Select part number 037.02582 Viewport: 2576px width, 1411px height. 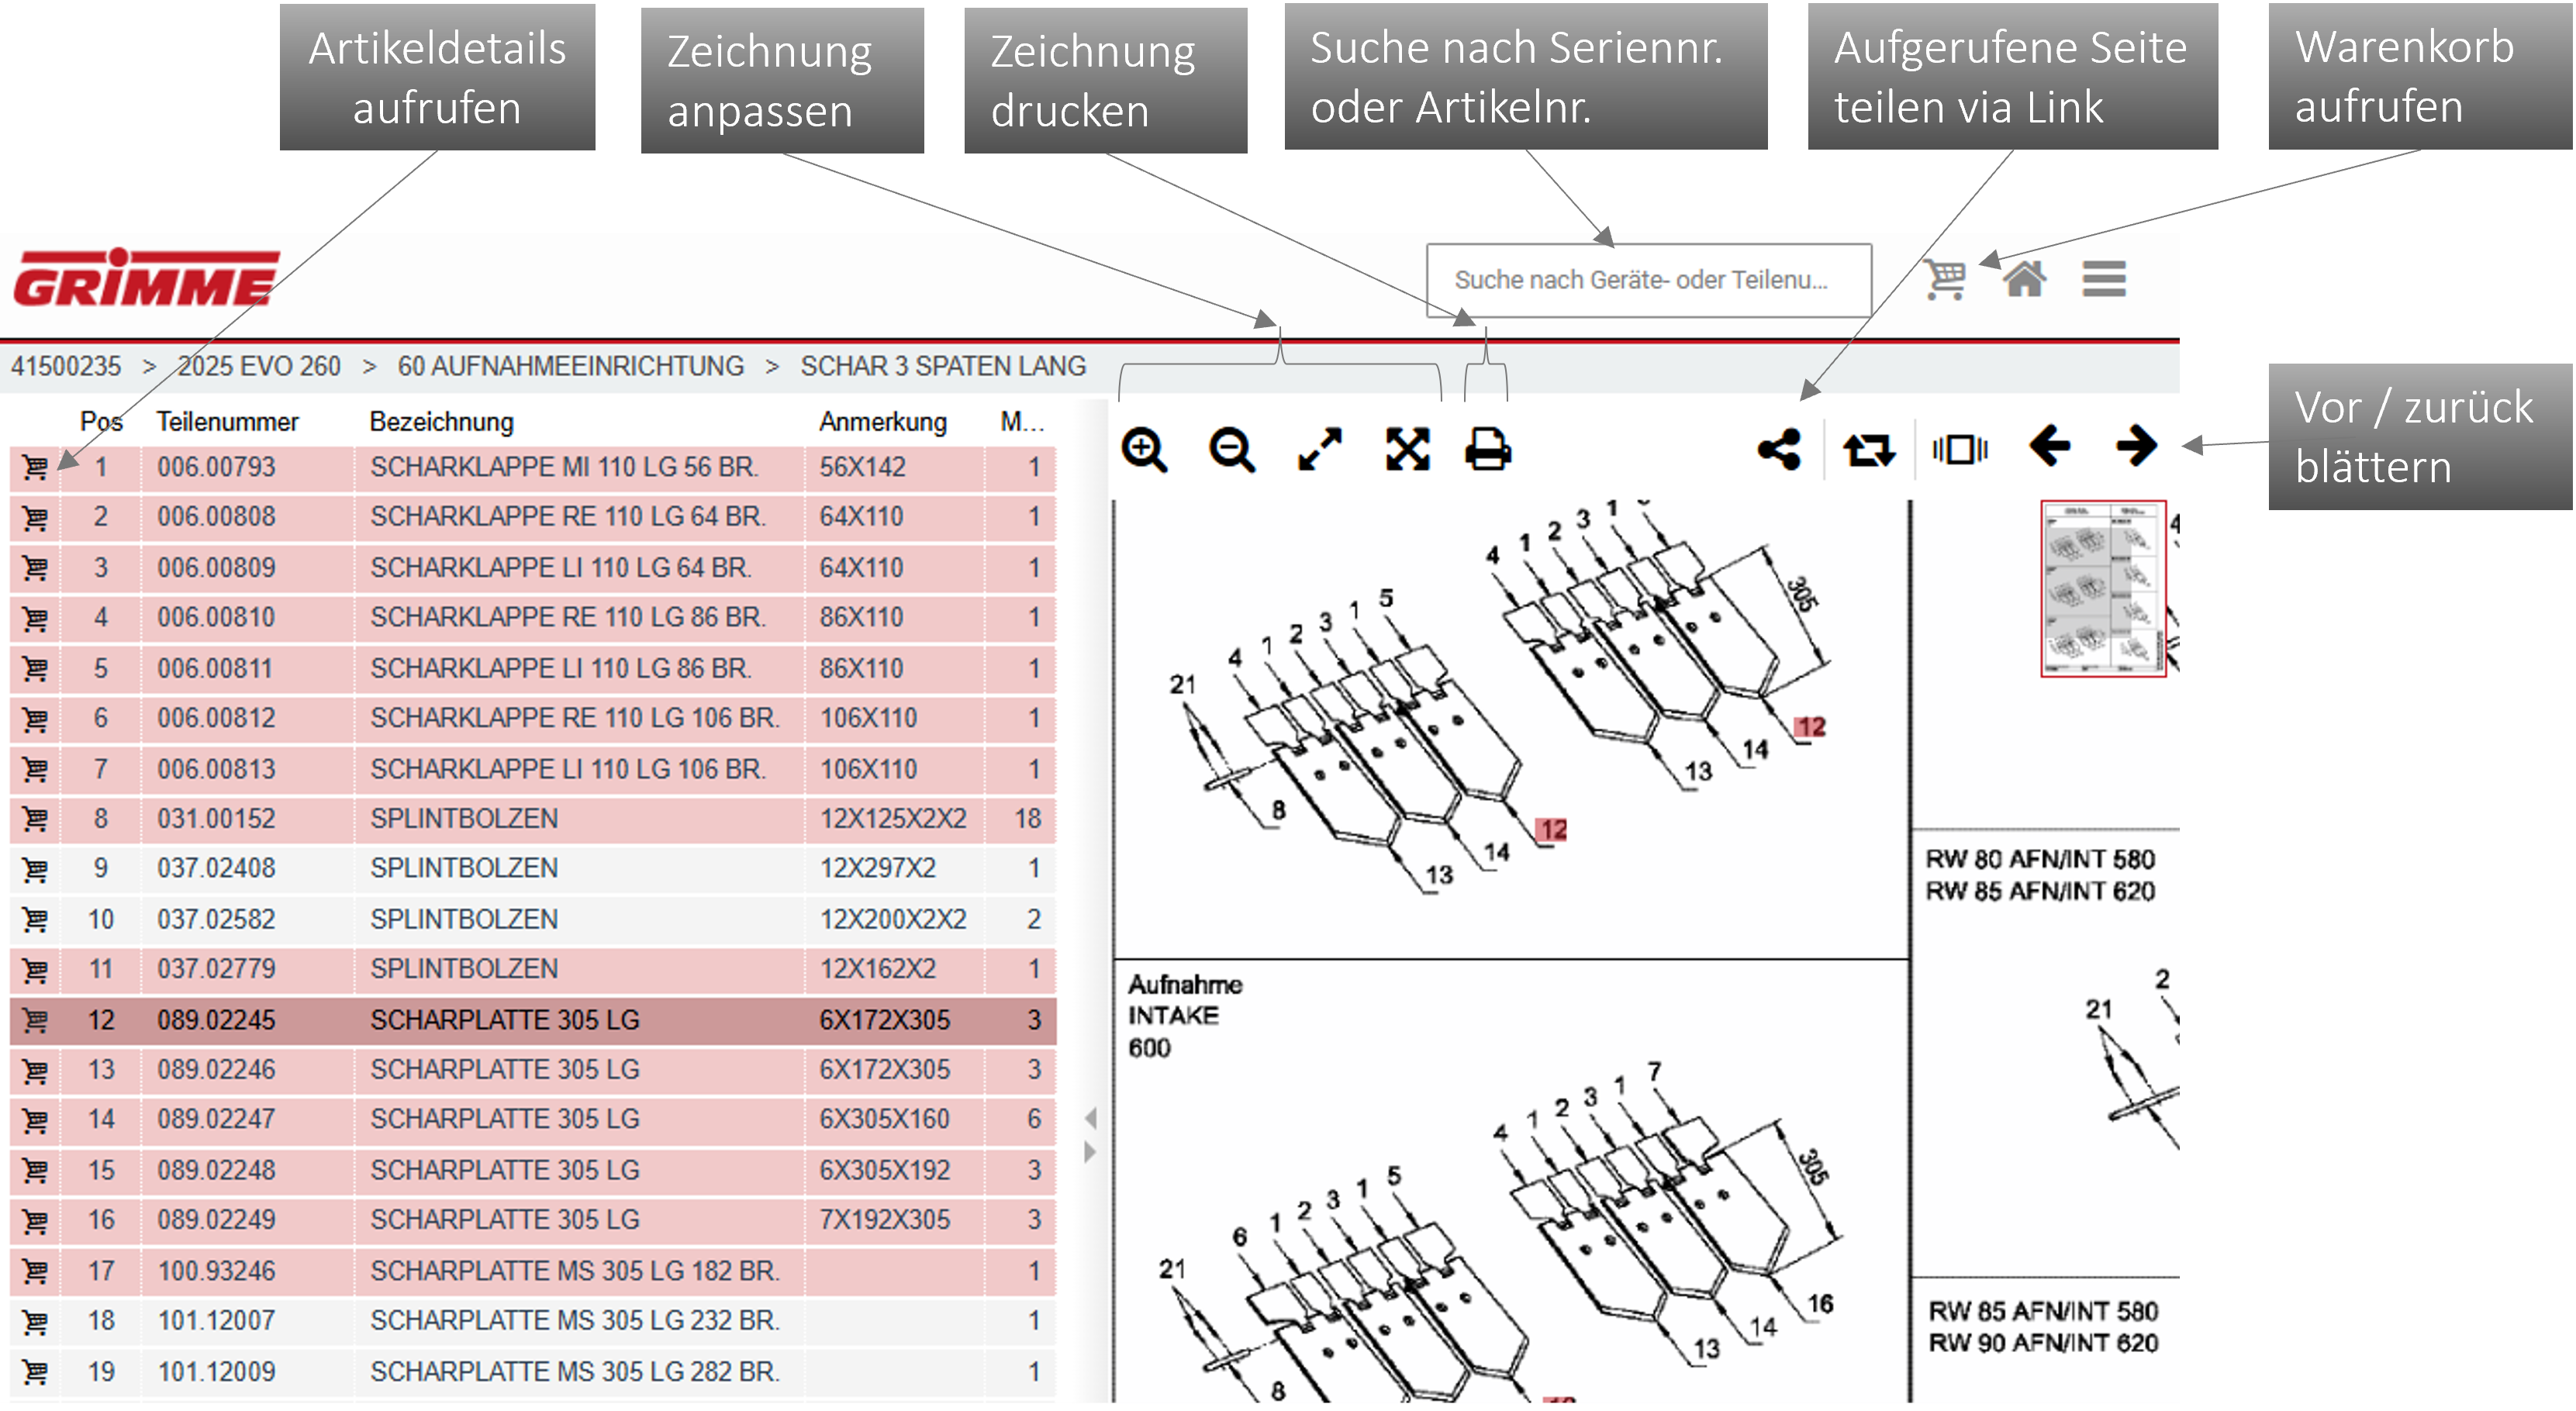click(x=216, y=919)
